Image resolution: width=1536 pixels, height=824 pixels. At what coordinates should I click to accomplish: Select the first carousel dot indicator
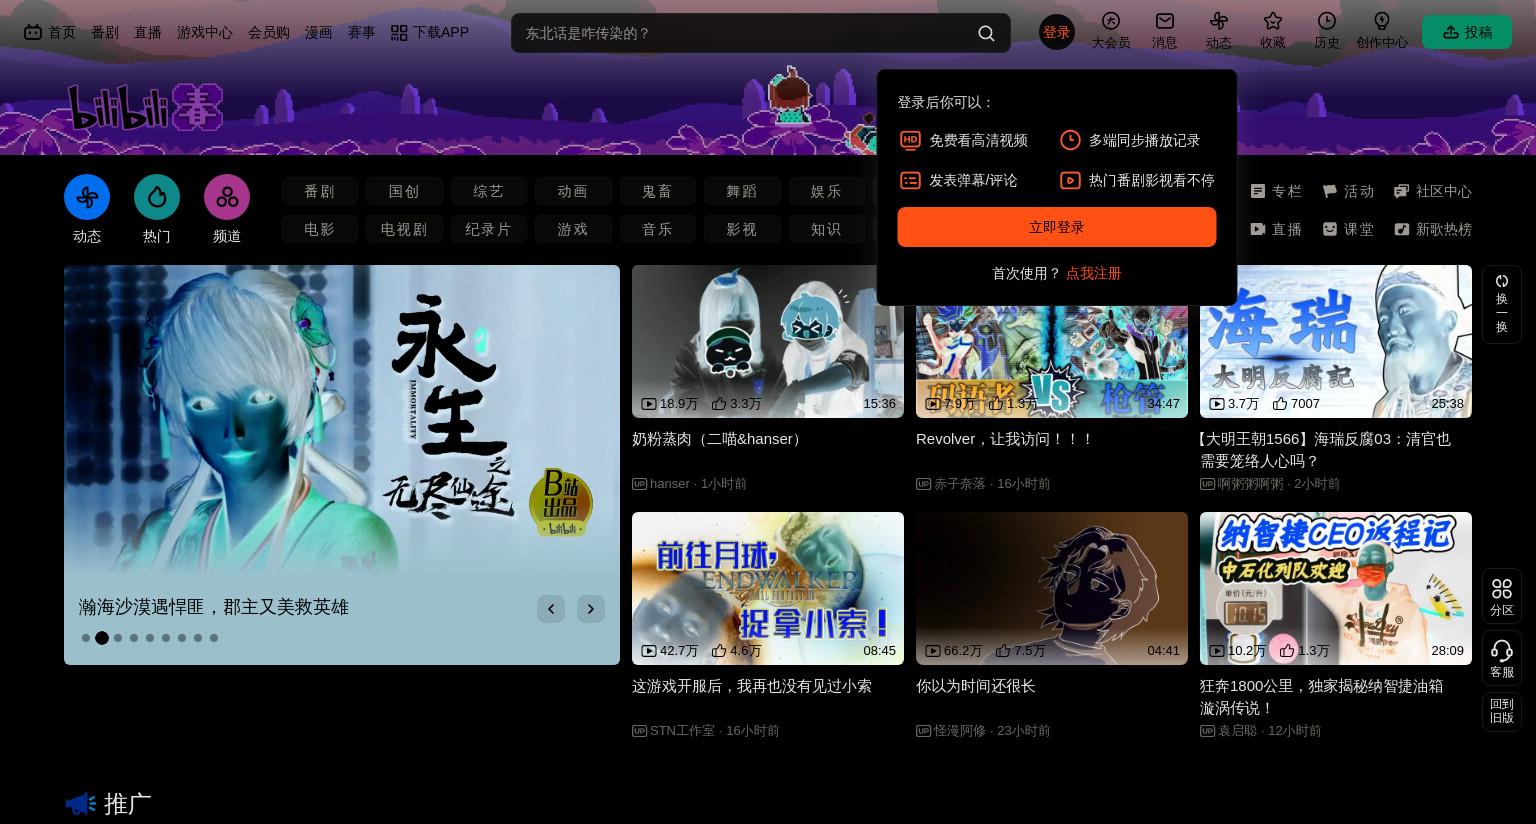pyautogui.click(x=86, y=638)
